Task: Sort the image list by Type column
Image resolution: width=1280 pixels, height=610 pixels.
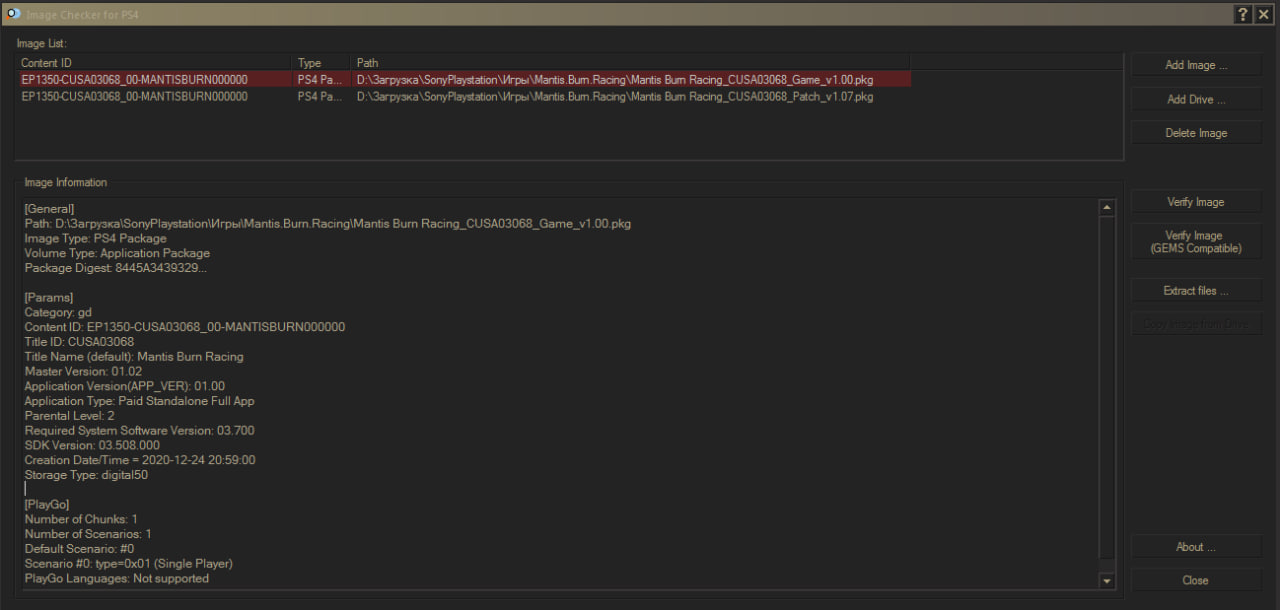Action: pyautogui.click(x=320, y=63)
